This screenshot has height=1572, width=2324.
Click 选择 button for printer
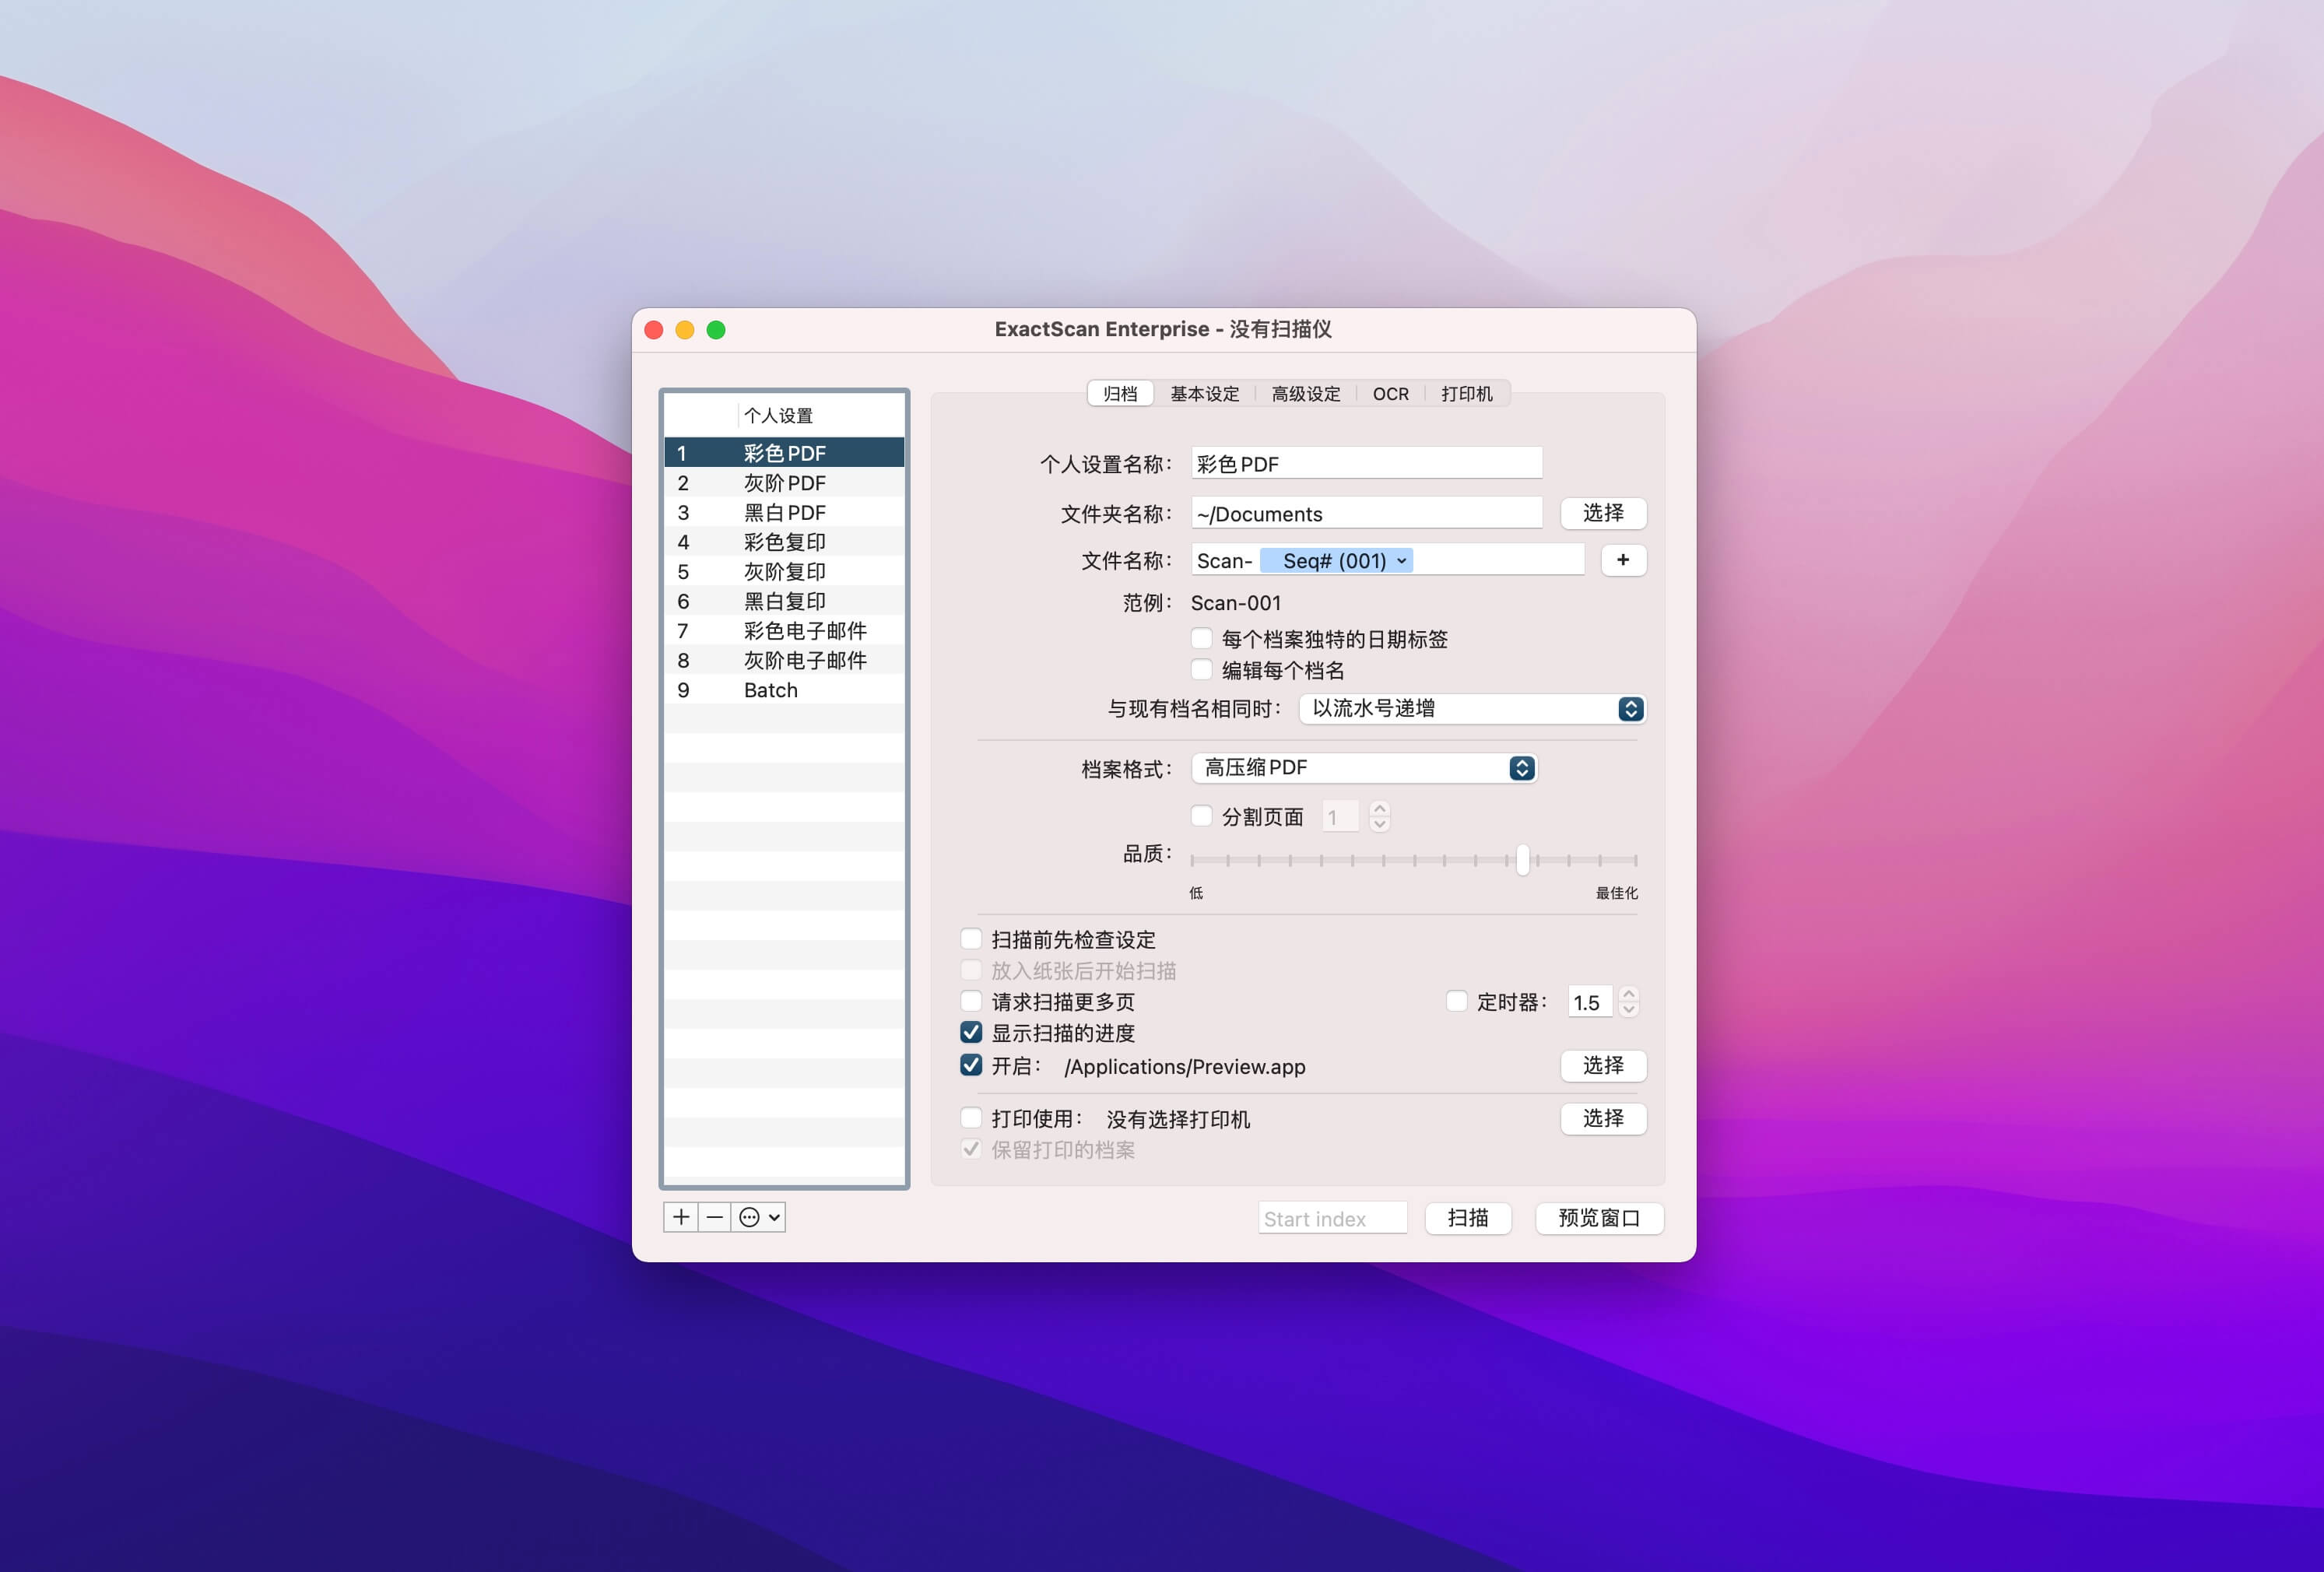pyautogui.click(x=1603, y=1119)
